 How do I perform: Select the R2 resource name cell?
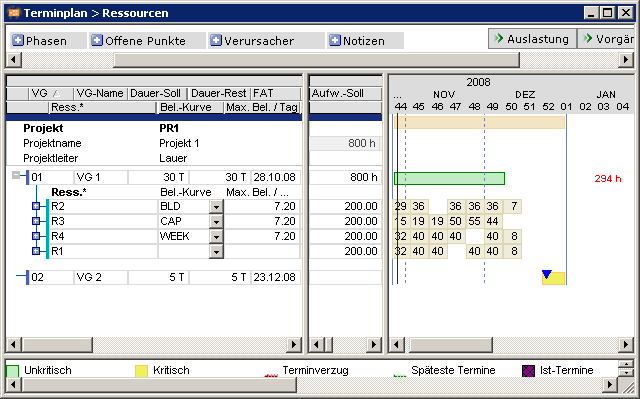103,206
